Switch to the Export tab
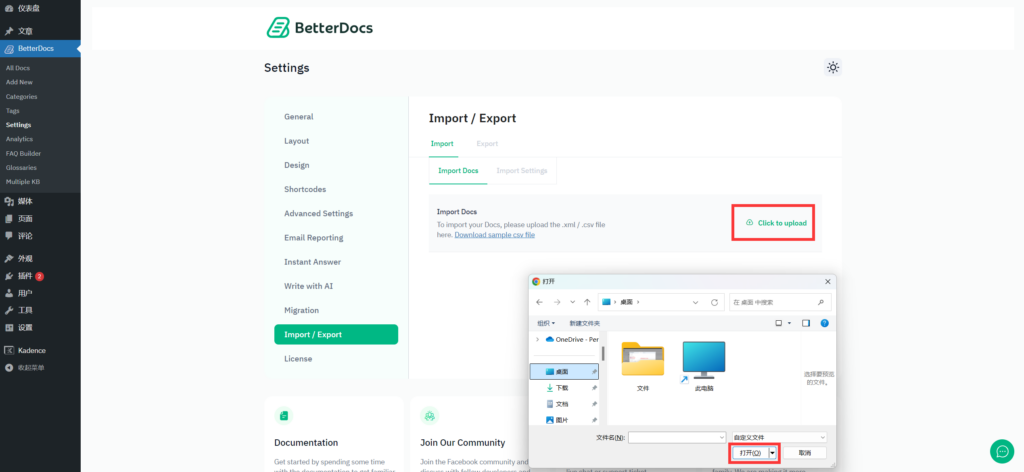This screenshot has width=1024, height=472. (487, 144)
